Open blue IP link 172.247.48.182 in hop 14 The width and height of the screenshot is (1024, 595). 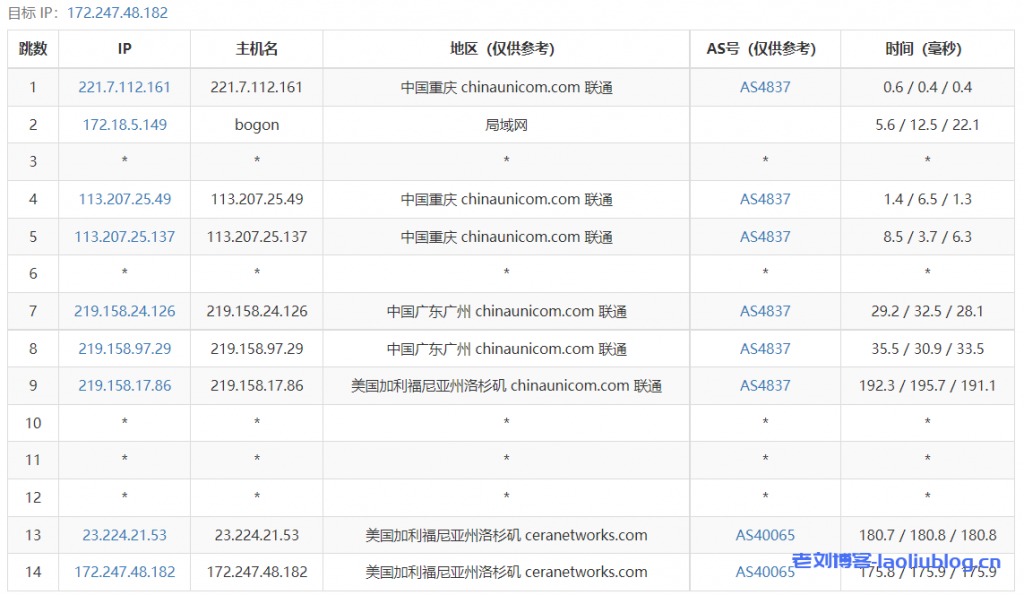pyautogui.click(x=124, y=572)
